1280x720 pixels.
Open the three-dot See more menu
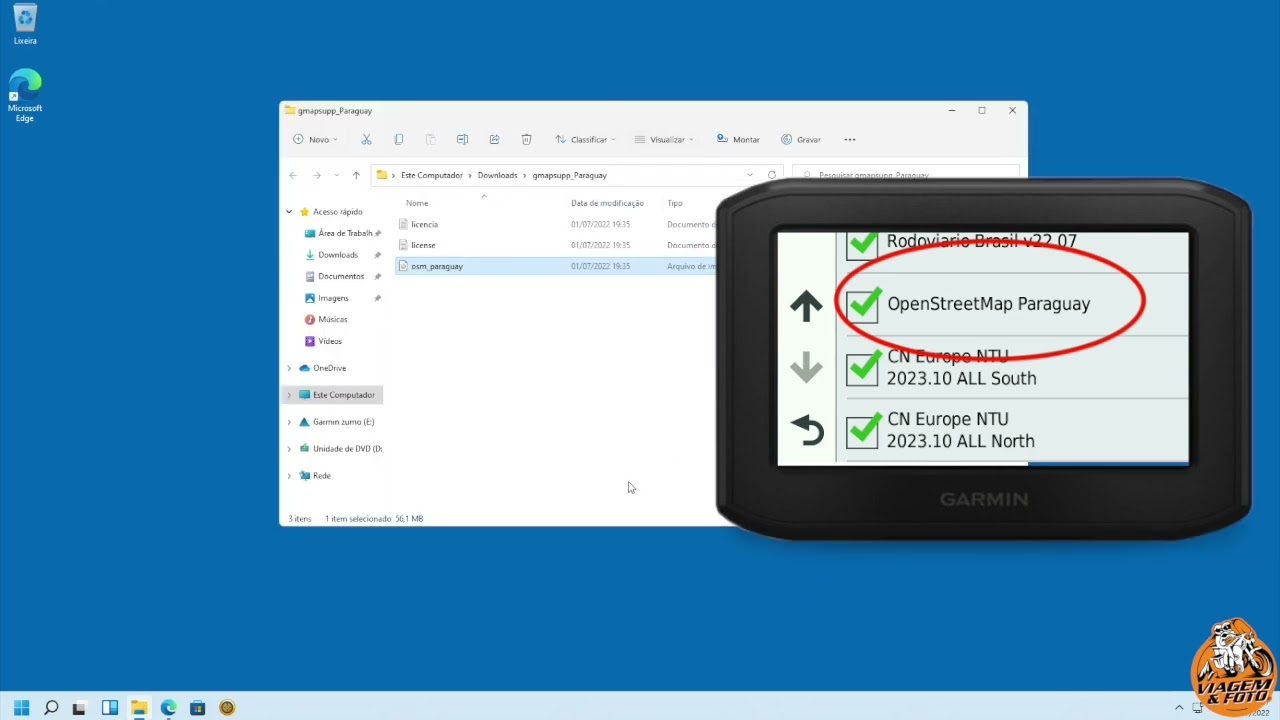(850, 140)
